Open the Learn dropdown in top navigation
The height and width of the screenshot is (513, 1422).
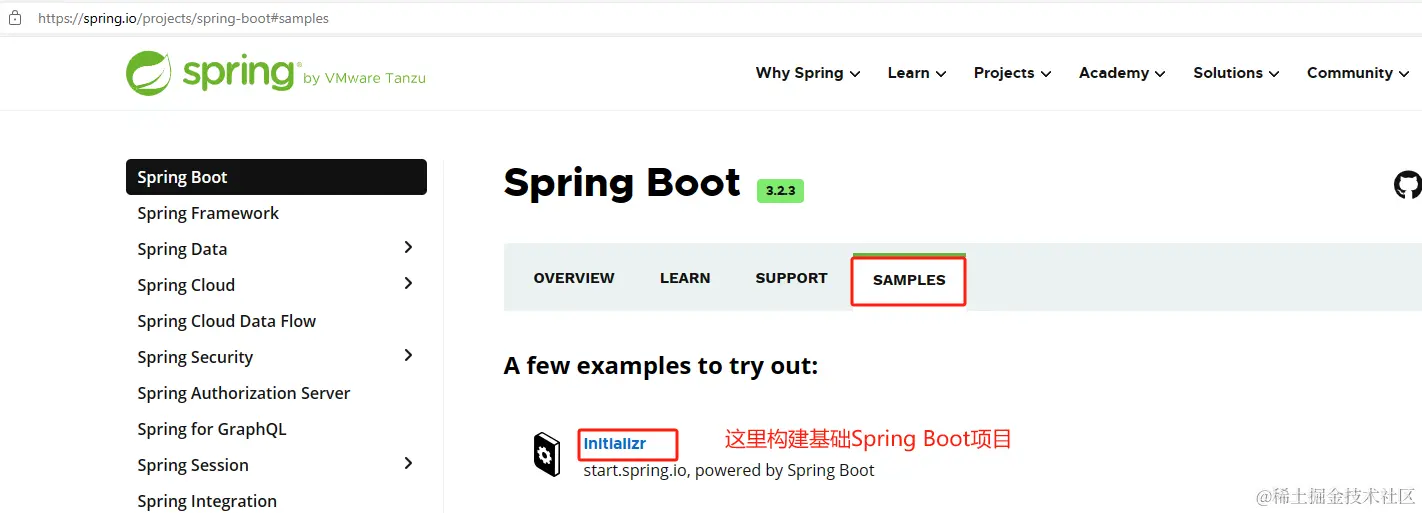point(917,73)
